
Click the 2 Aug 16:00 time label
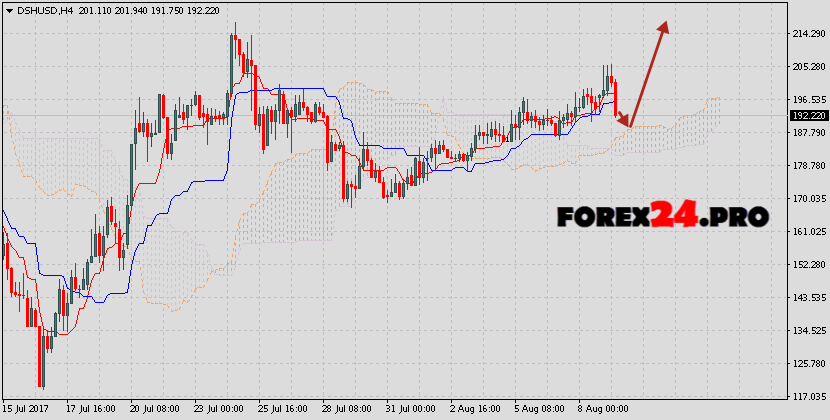click(x=476, y=409)
